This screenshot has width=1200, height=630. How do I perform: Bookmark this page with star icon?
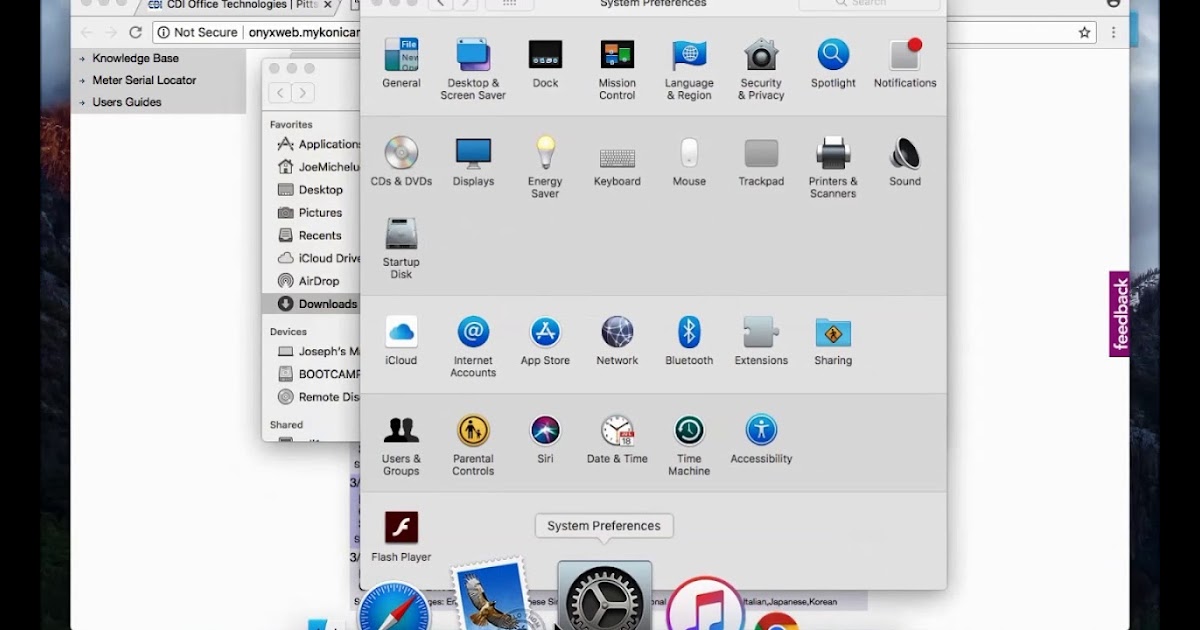(1084, 32)
